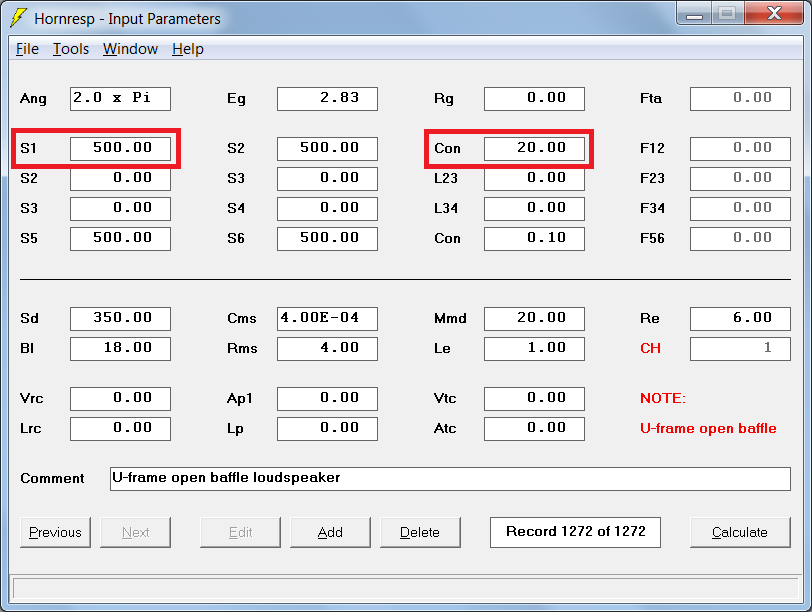The width and height of the screenshot is (812, 612).
Task: Click the Fta field
Action: (741, 98)
